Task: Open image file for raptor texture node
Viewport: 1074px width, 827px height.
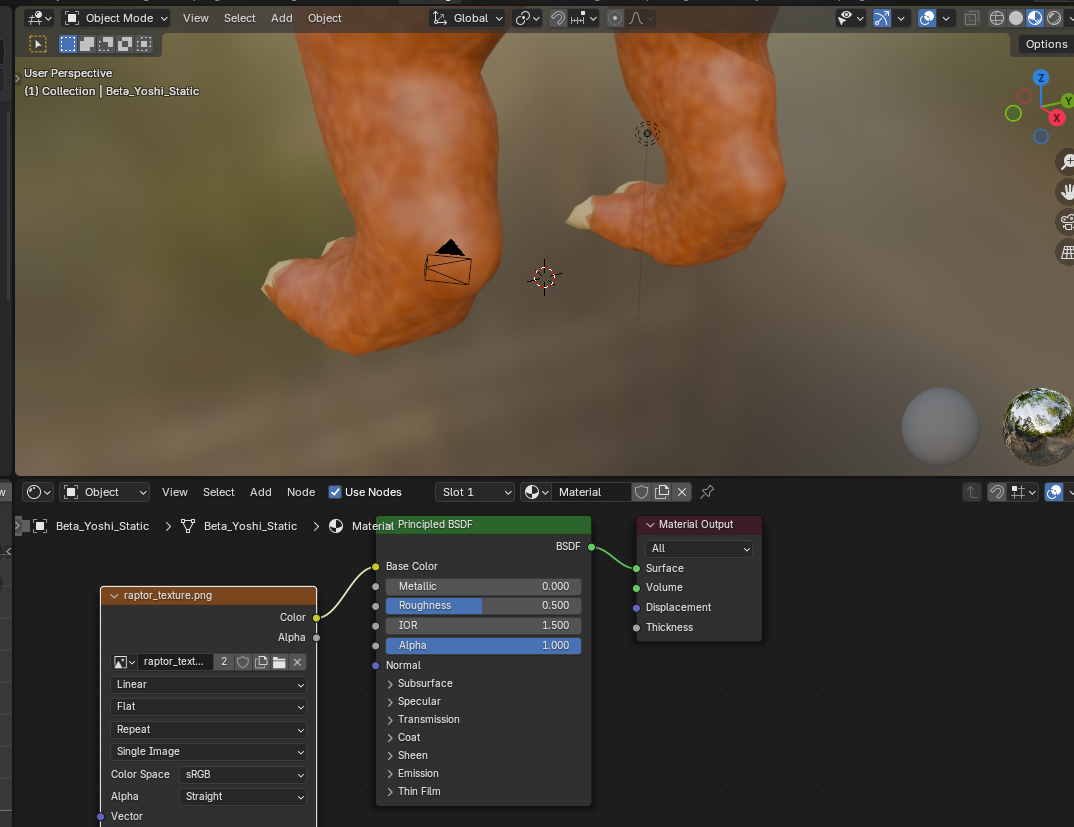Action: point(279,662)
